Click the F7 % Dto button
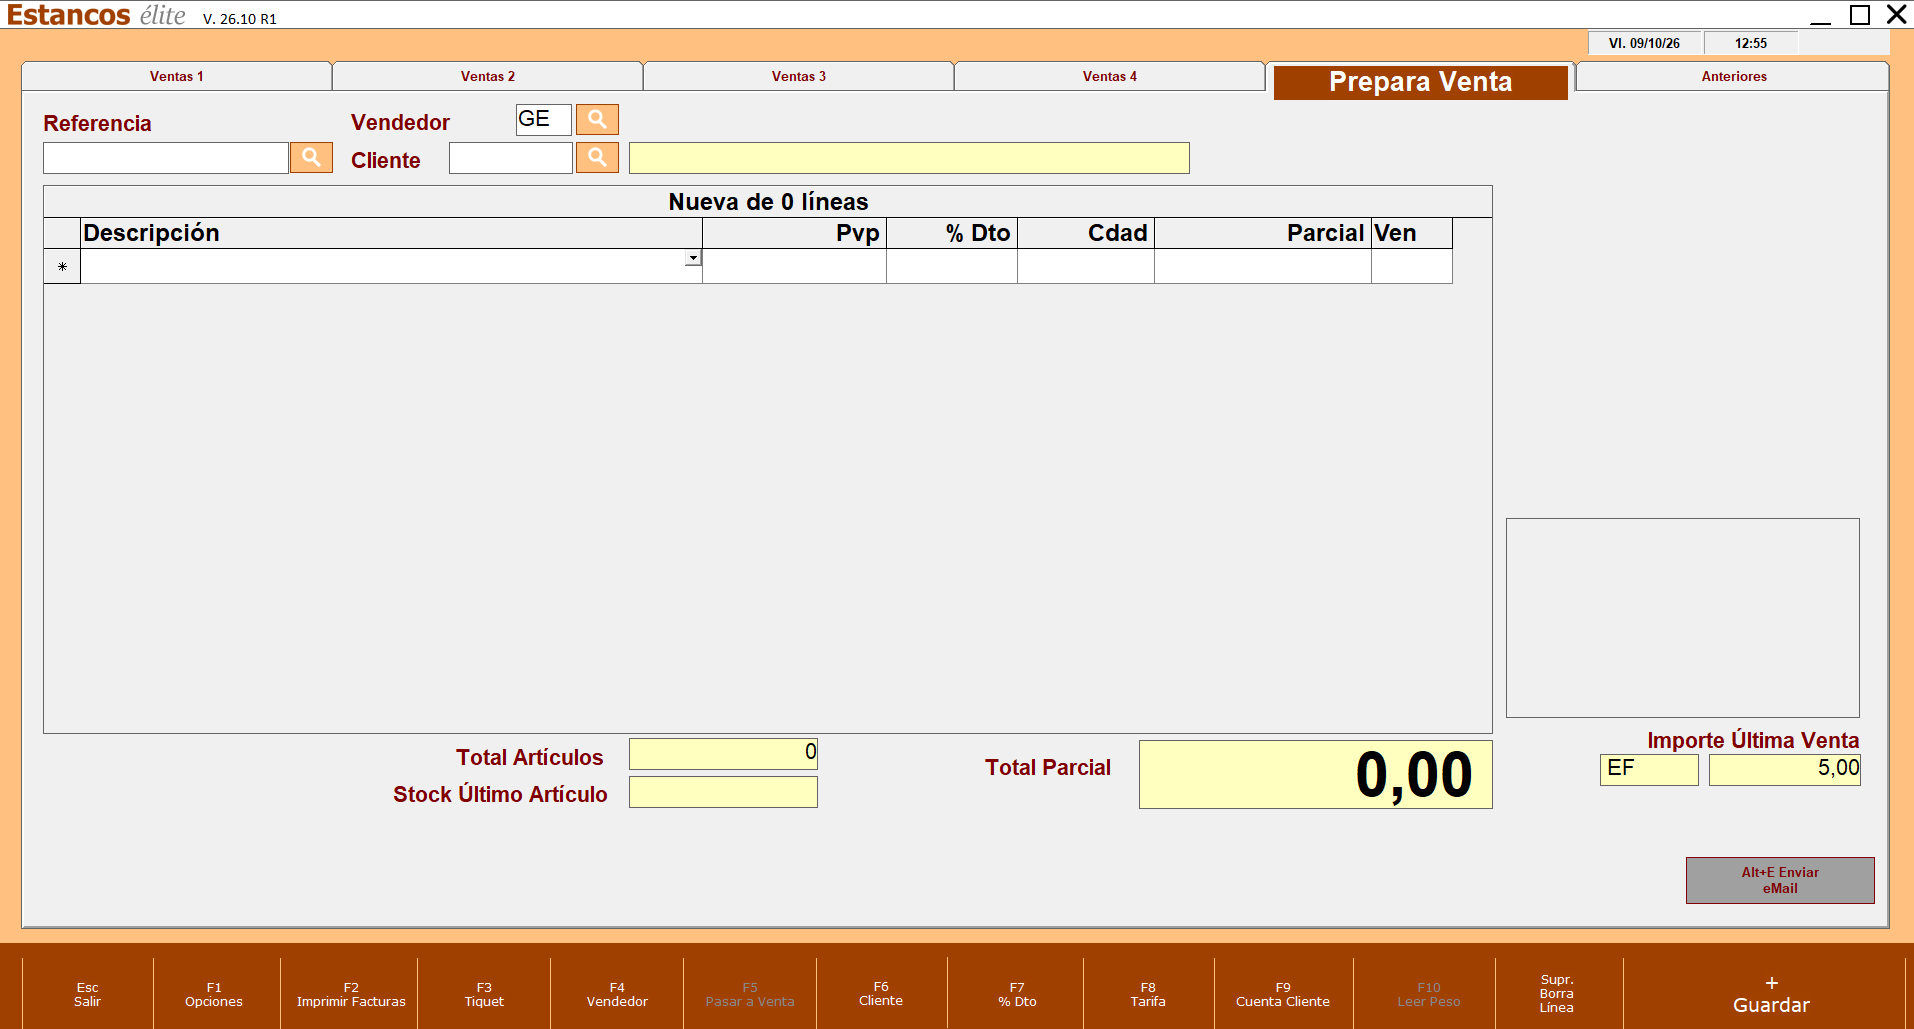Viewport: 1914px width, 1029px height. coord(1017,994)
